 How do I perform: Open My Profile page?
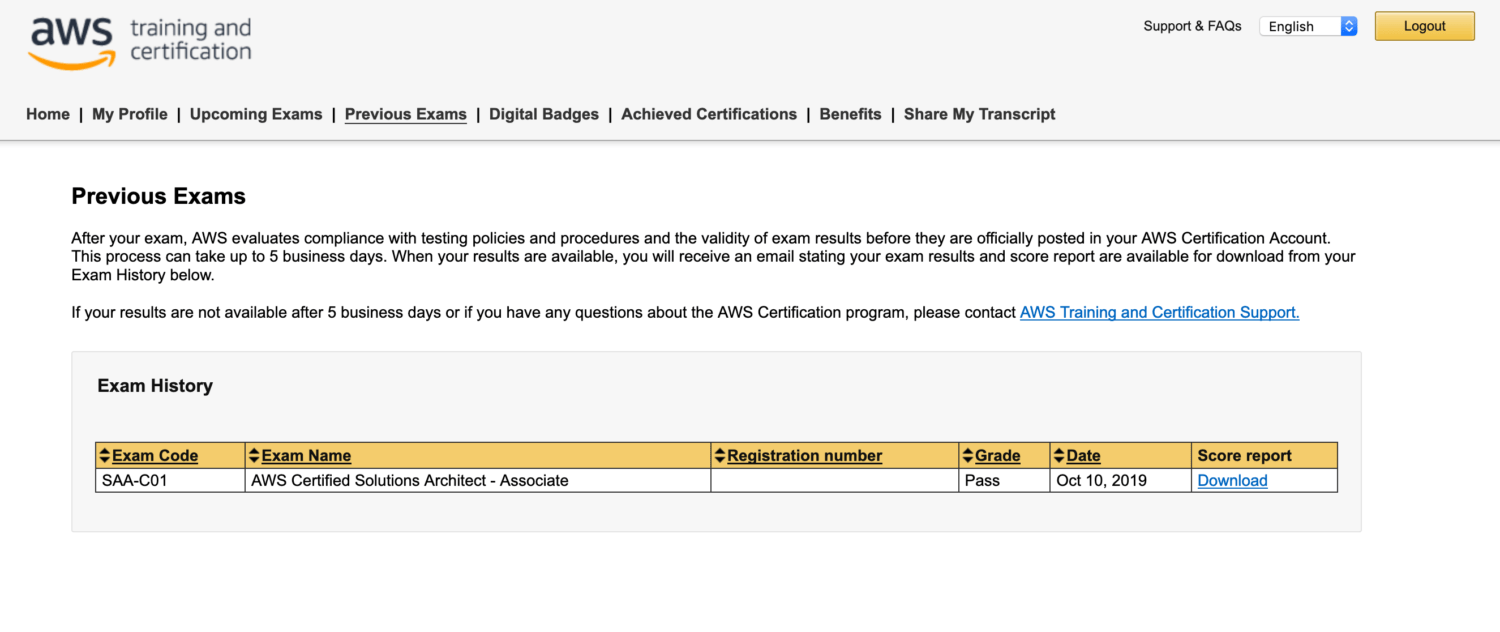coord(130,114)
